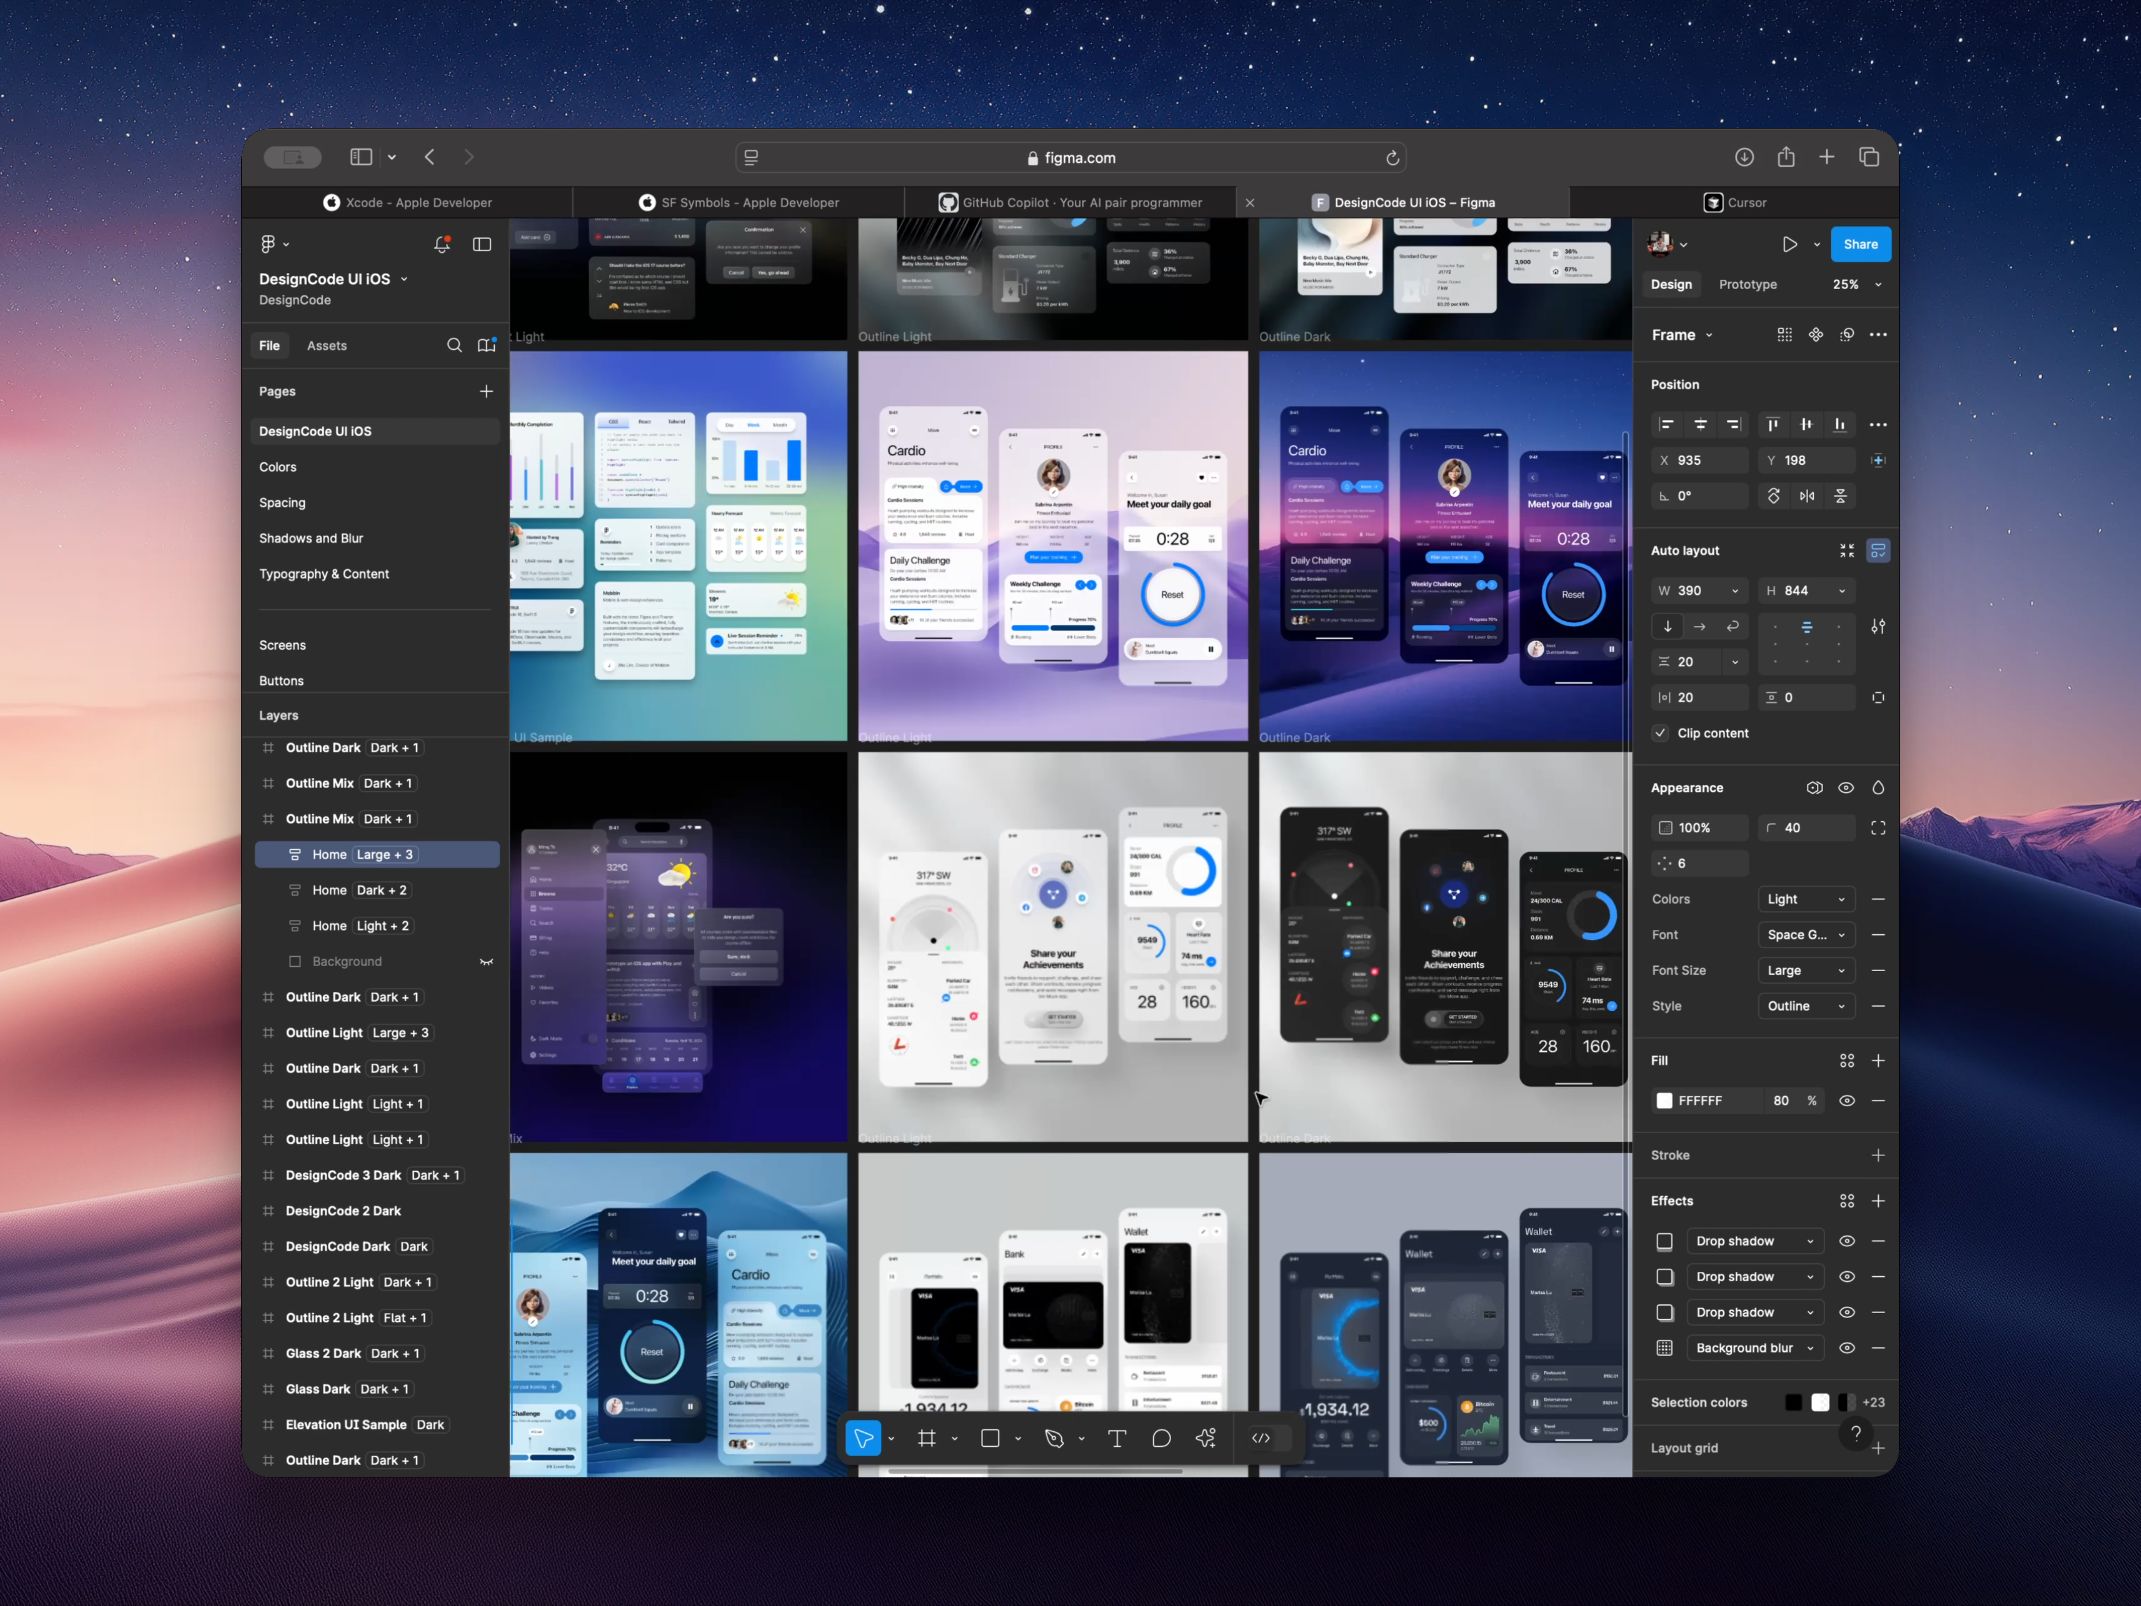
Task: Open individual corner radius icon
Action: 1878,828
